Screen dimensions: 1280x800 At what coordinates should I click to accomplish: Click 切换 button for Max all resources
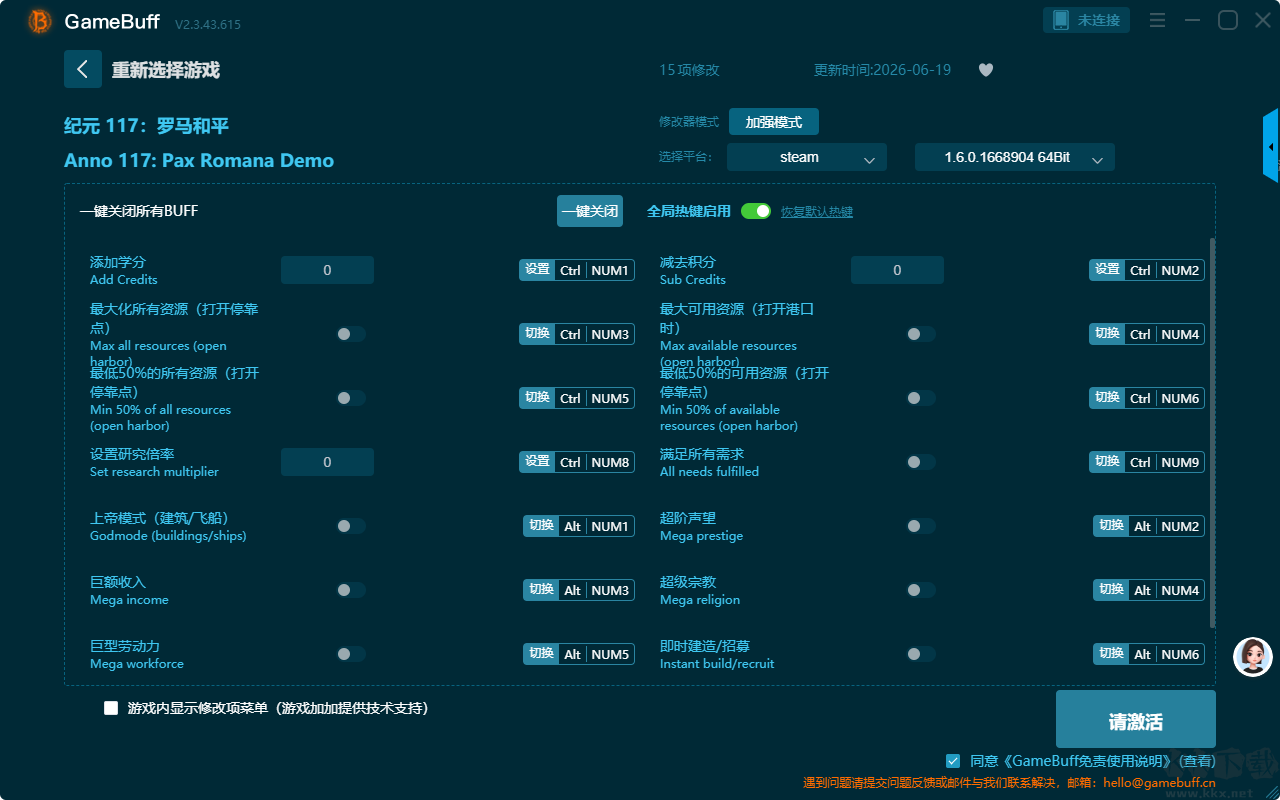point(537,334)
